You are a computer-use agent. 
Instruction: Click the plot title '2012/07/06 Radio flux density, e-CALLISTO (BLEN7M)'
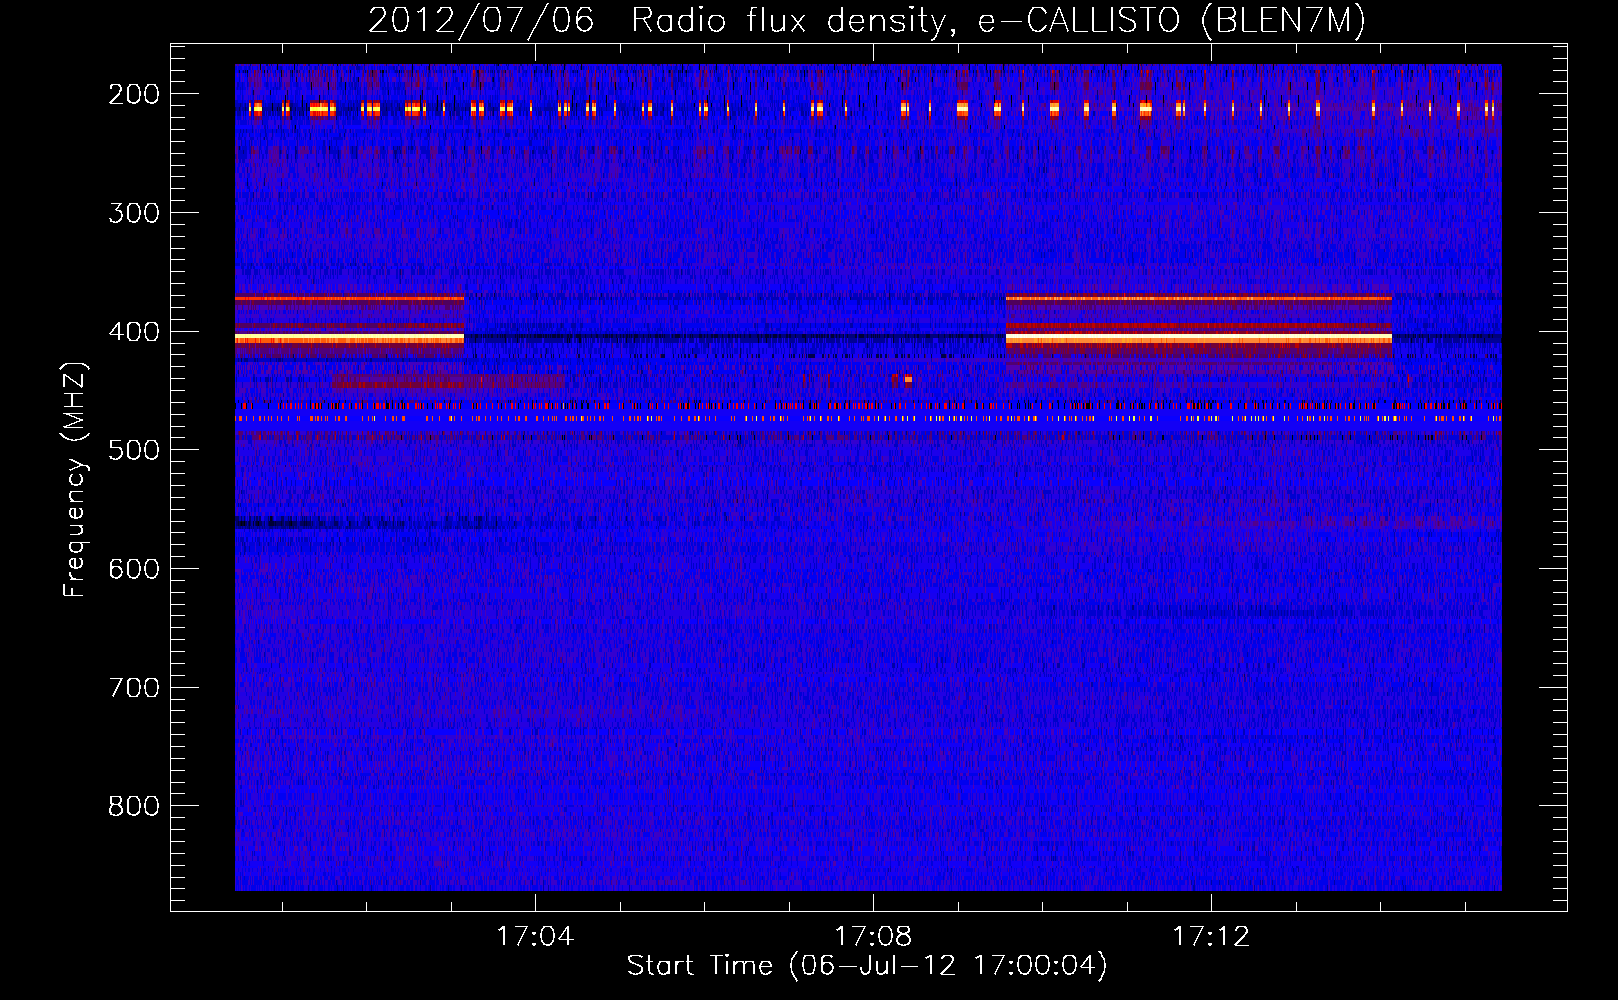tap(867, 21)
